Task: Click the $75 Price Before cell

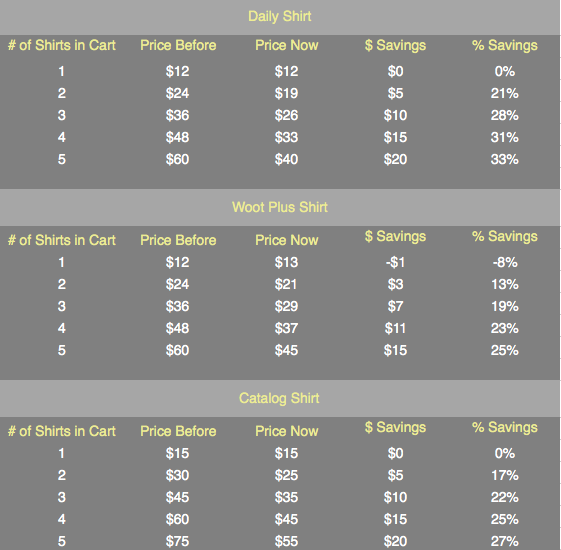Action: point(177,541)
